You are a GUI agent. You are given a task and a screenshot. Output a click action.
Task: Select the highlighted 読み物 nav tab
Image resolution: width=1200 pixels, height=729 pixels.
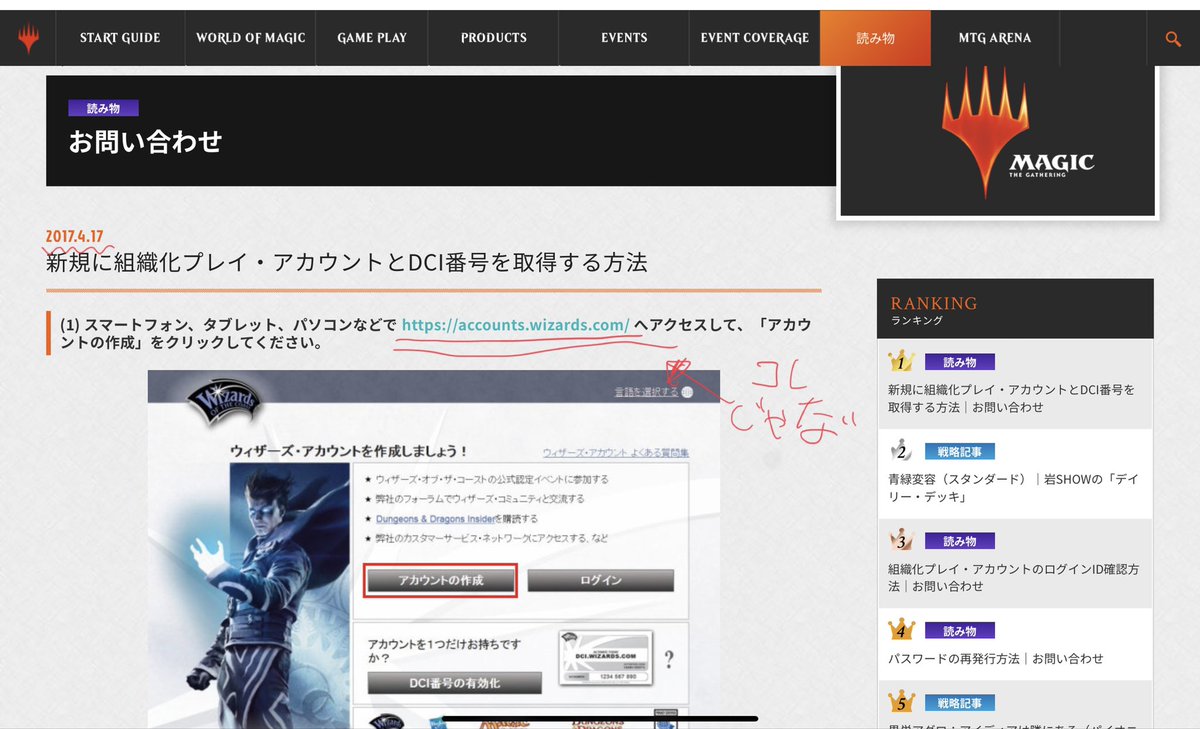(x=875, y=38)
